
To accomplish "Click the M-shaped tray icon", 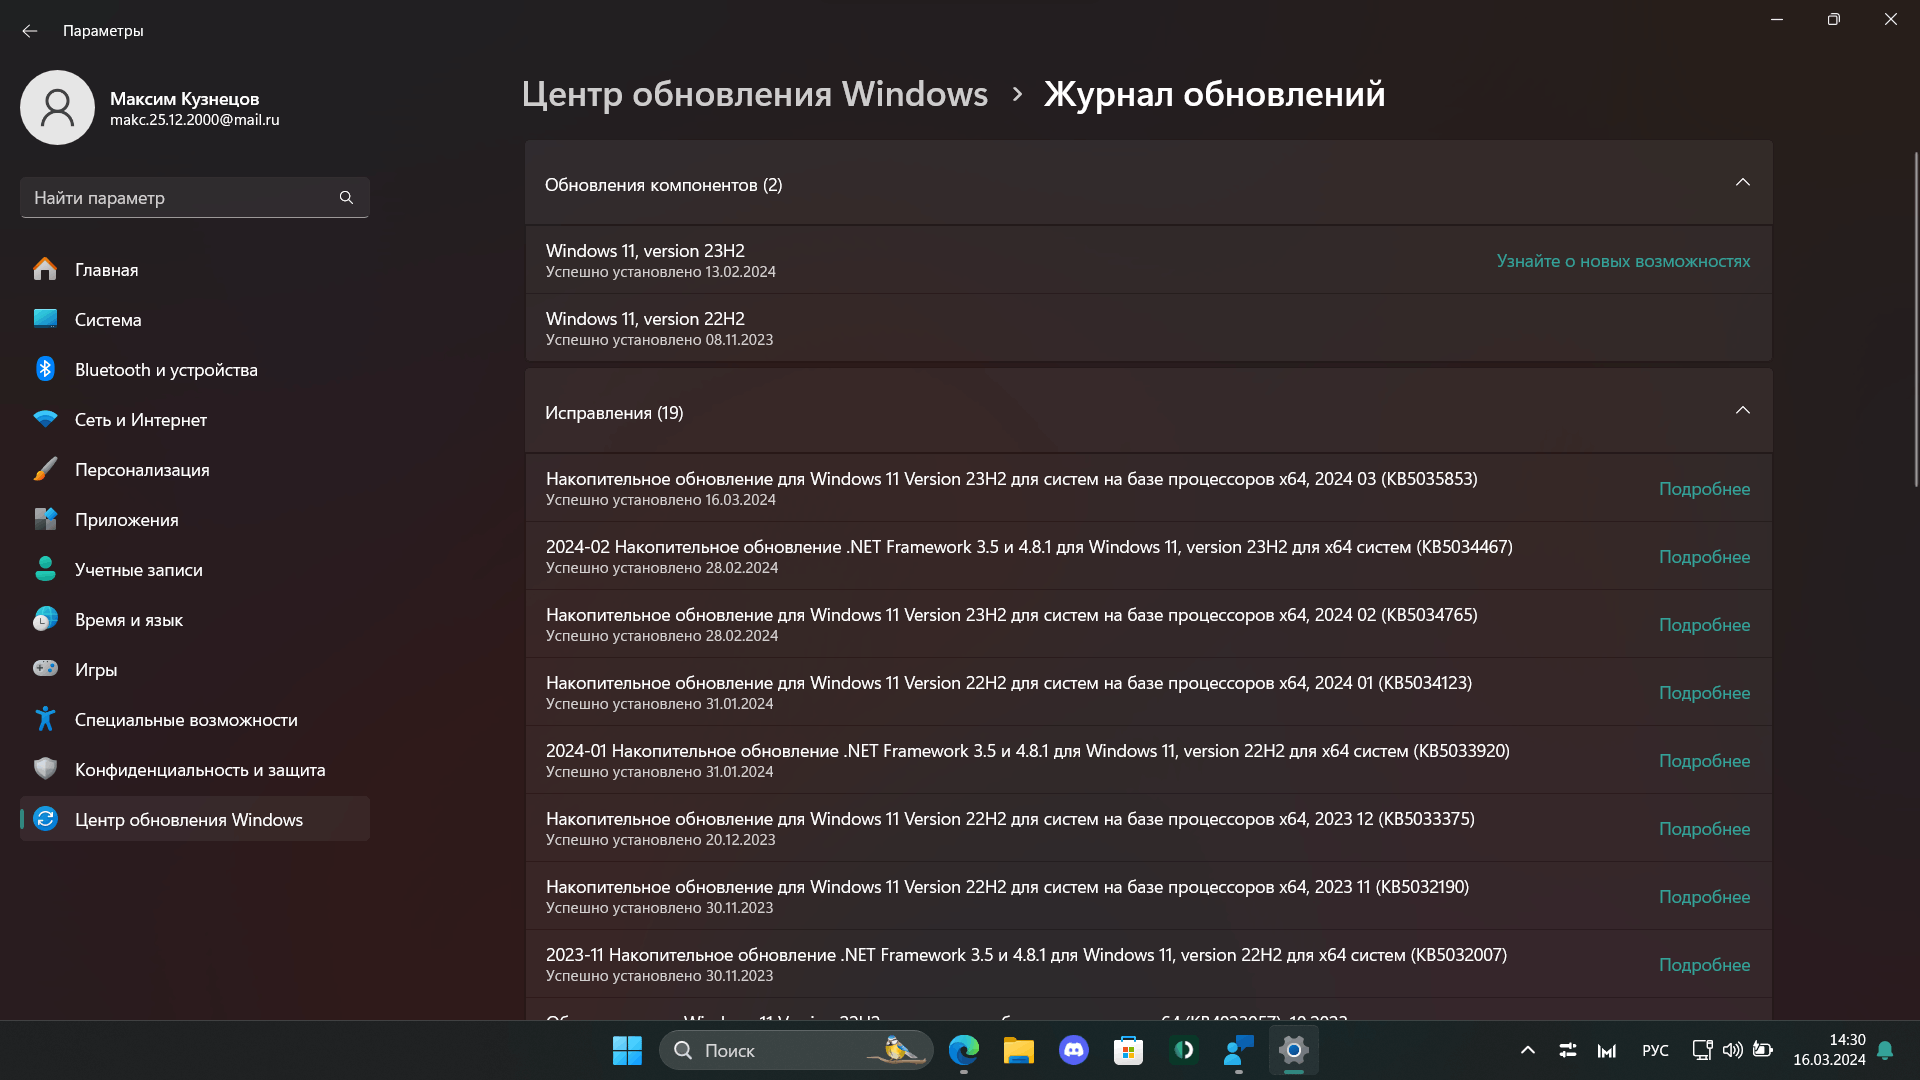I will pos(1607,1050).
